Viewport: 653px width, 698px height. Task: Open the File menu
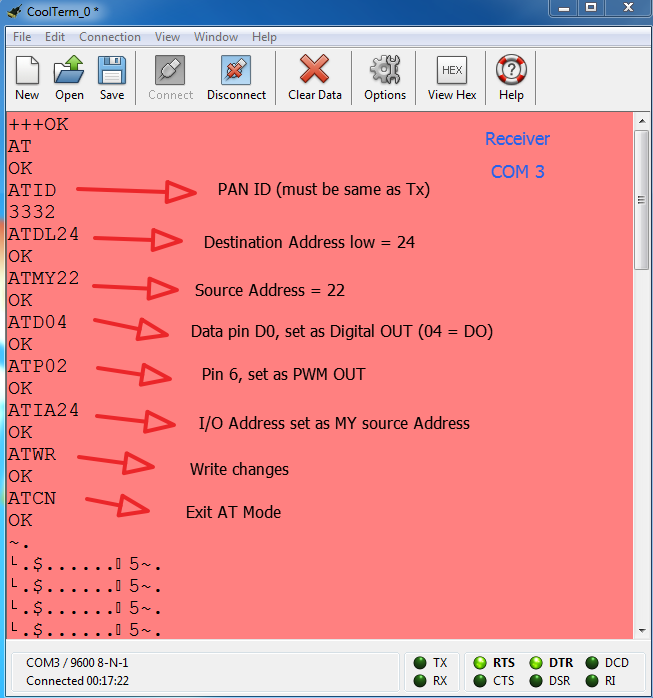22,37
